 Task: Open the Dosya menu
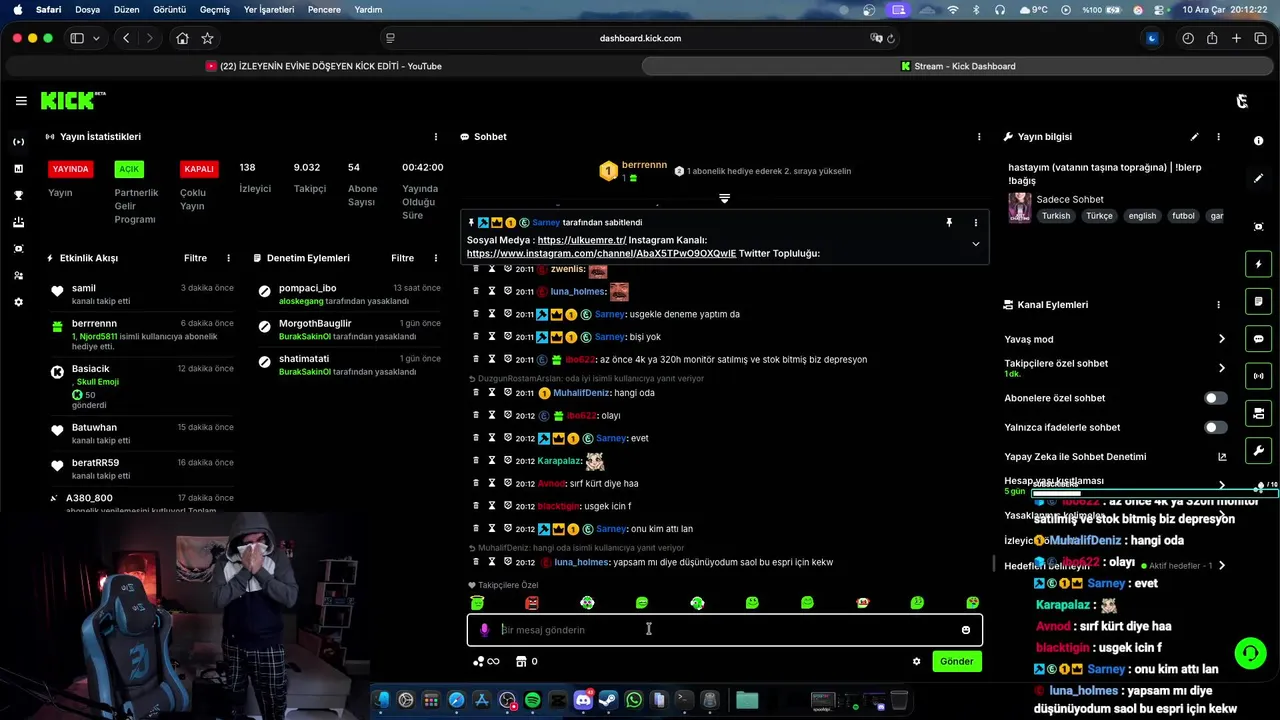[87, 10]
